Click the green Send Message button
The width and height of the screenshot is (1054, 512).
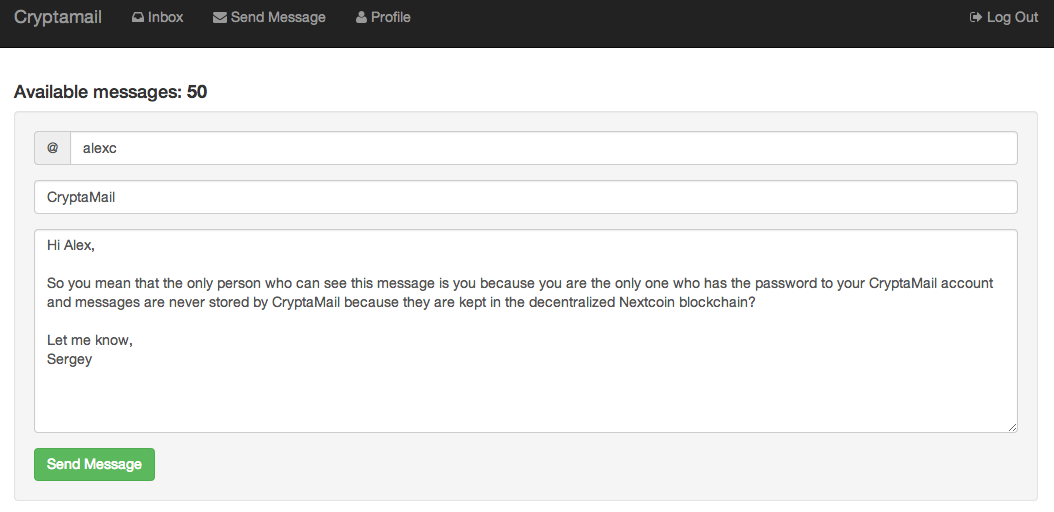[x=94, y=464]
